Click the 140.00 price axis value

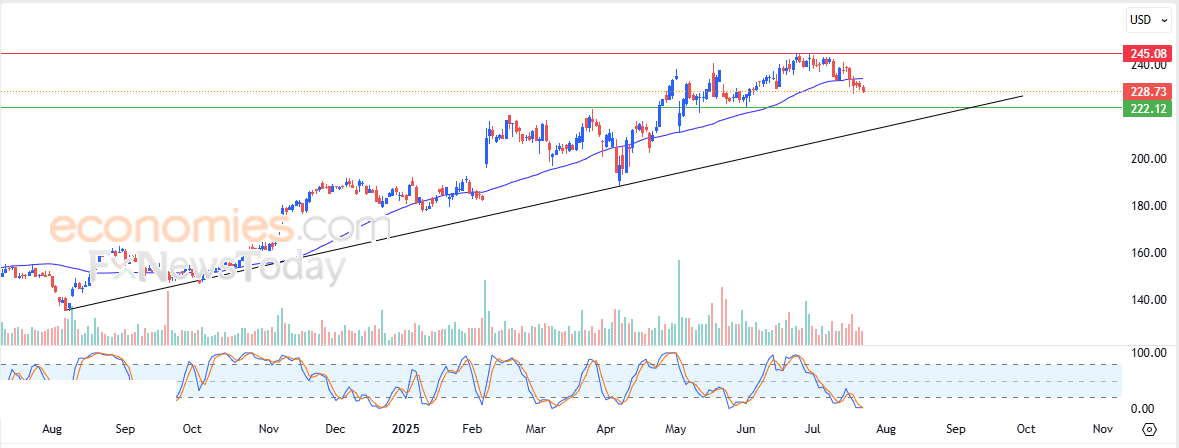pos(1150,300)
